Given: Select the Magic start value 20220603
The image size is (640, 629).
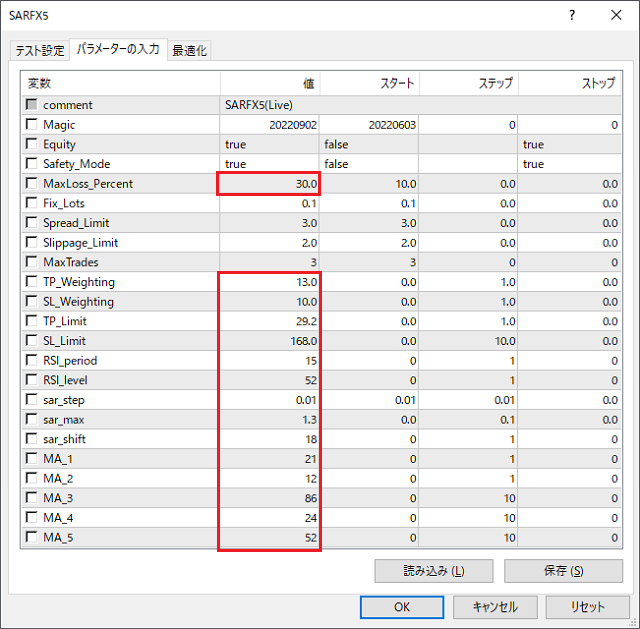Looking at the screenshot, I should pos(392,125).
